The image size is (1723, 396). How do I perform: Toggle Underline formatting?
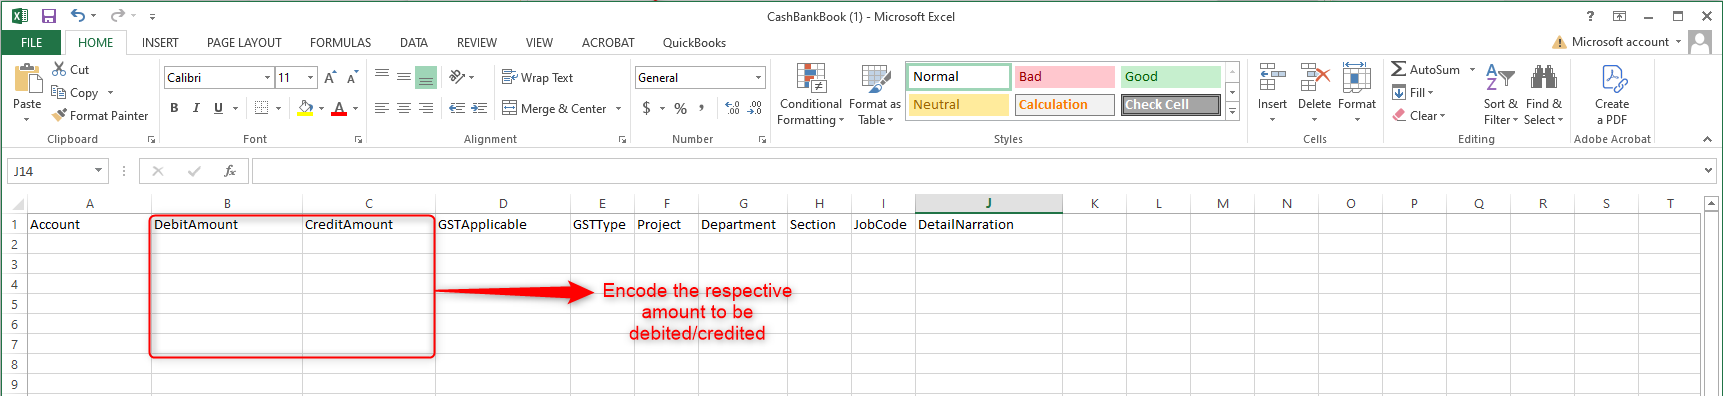point(218,108)
